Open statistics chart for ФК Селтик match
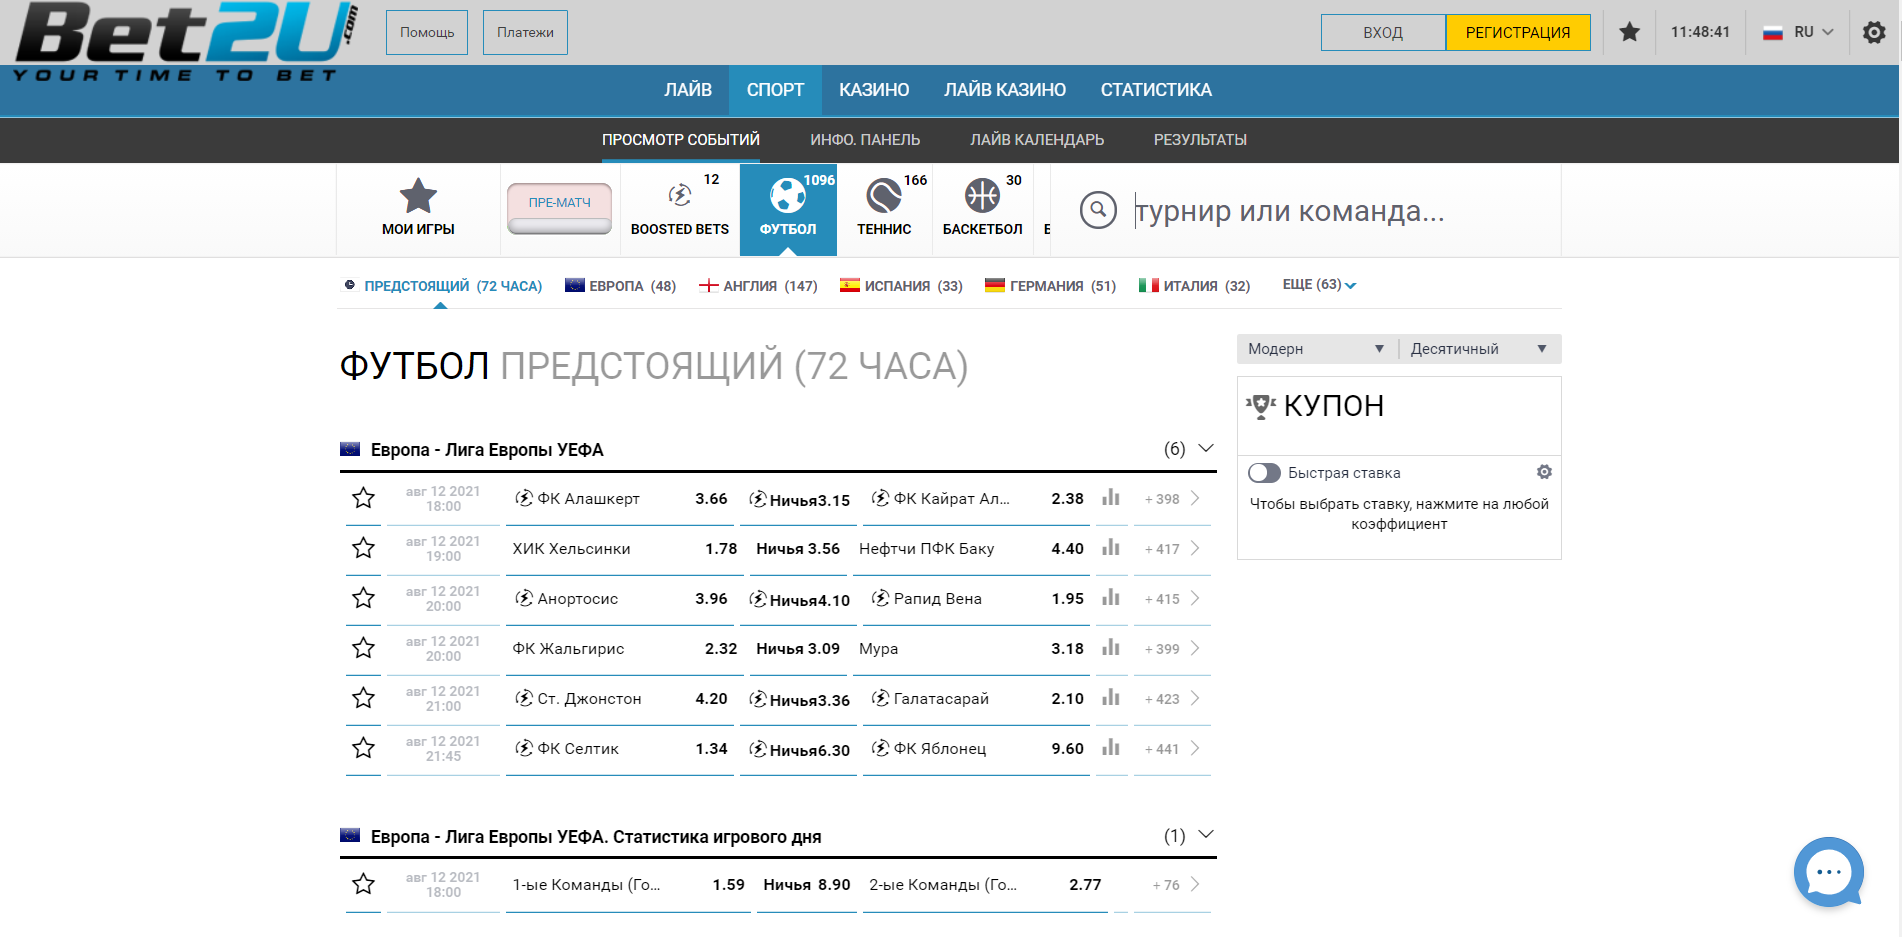The image size is (1902, 937). tap(1110, 748)
